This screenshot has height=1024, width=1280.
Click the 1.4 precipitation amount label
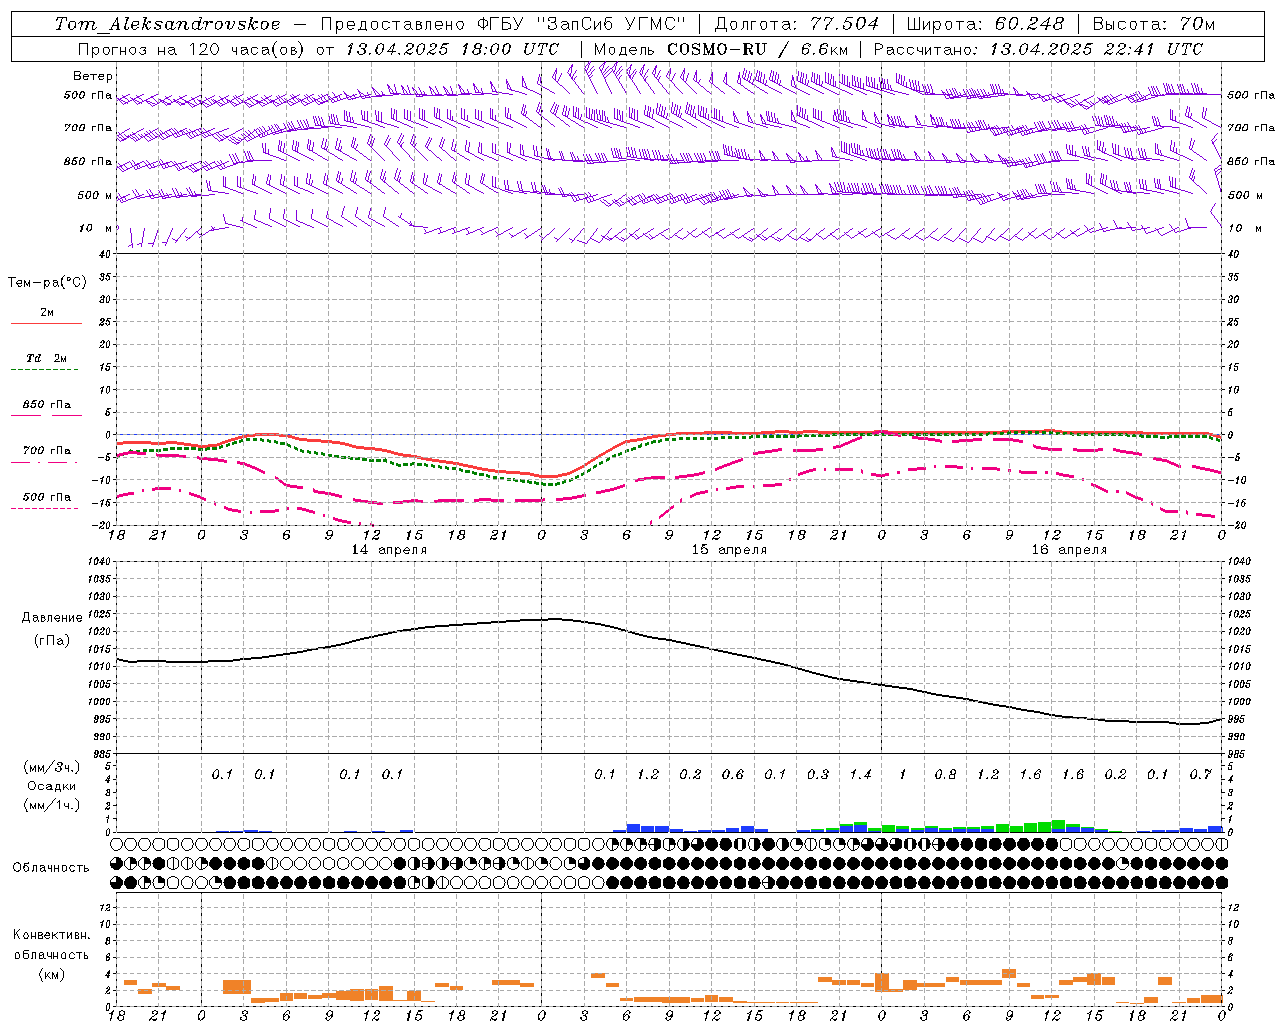[x=861, y=774]
